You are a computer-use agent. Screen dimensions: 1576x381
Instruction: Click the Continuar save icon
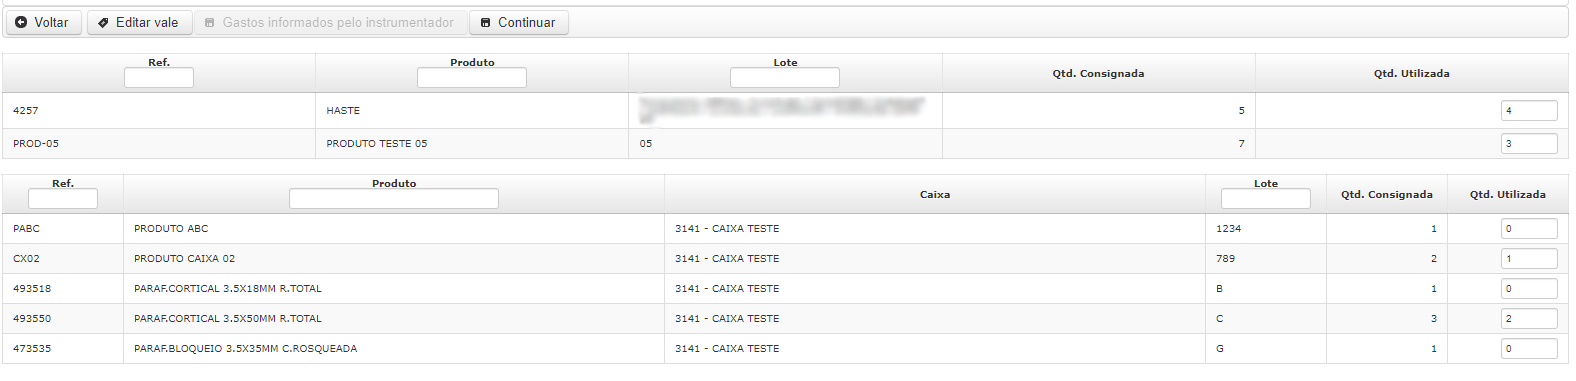[x=486, y=22]
